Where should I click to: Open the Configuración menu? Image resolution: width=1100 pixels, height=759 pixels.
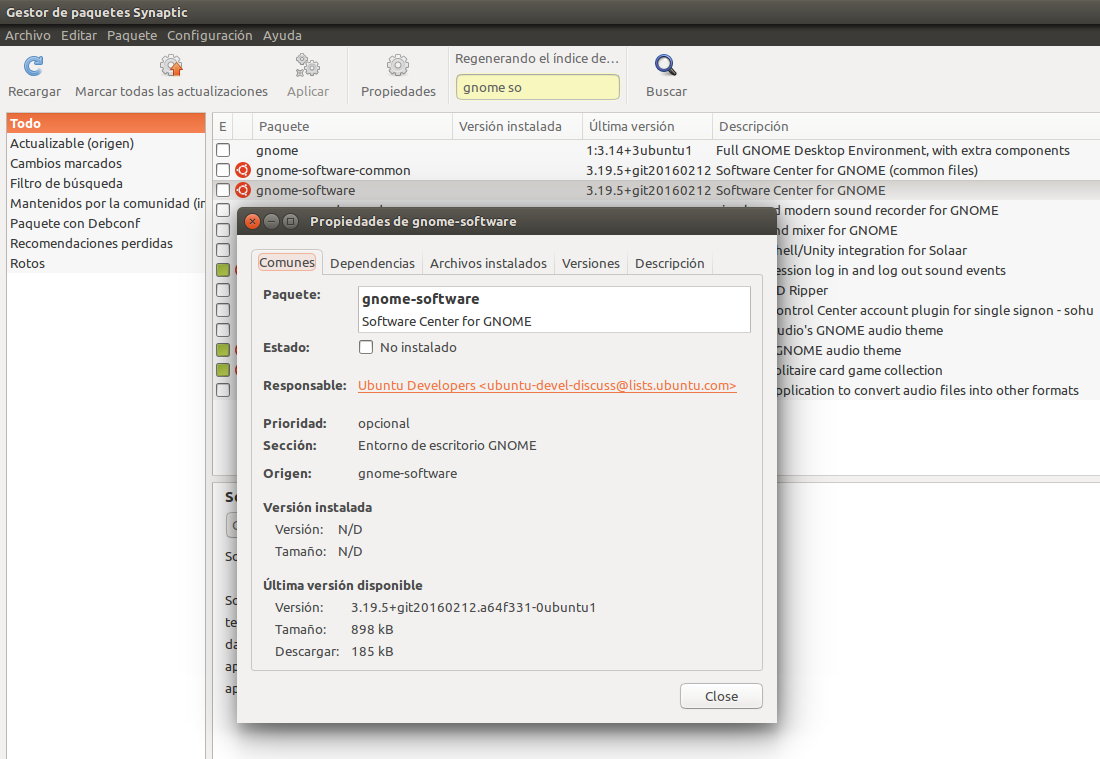tap(209, 35)
